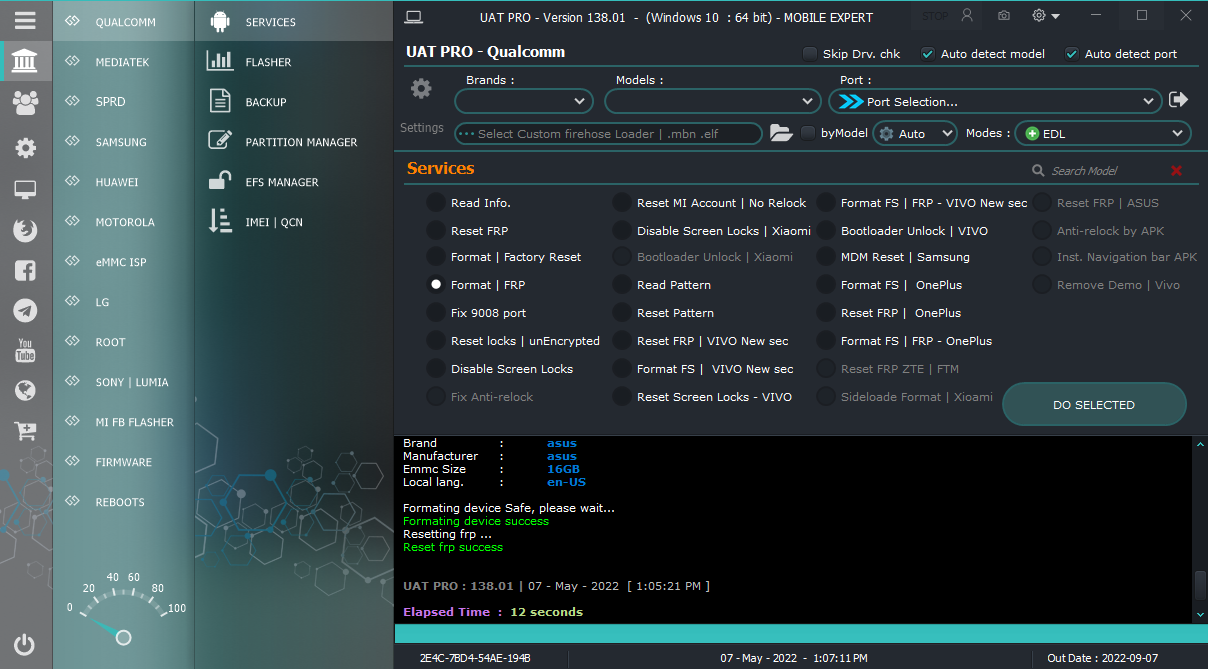Open the Firefox browser sidebar icon
This screenshot has width=1208, height=669.
[25, 230]
